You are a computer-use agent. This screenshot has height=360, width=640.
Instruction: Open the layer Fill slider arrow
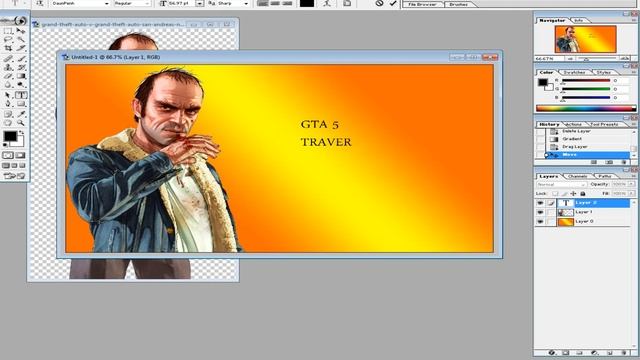coord(631,193)
